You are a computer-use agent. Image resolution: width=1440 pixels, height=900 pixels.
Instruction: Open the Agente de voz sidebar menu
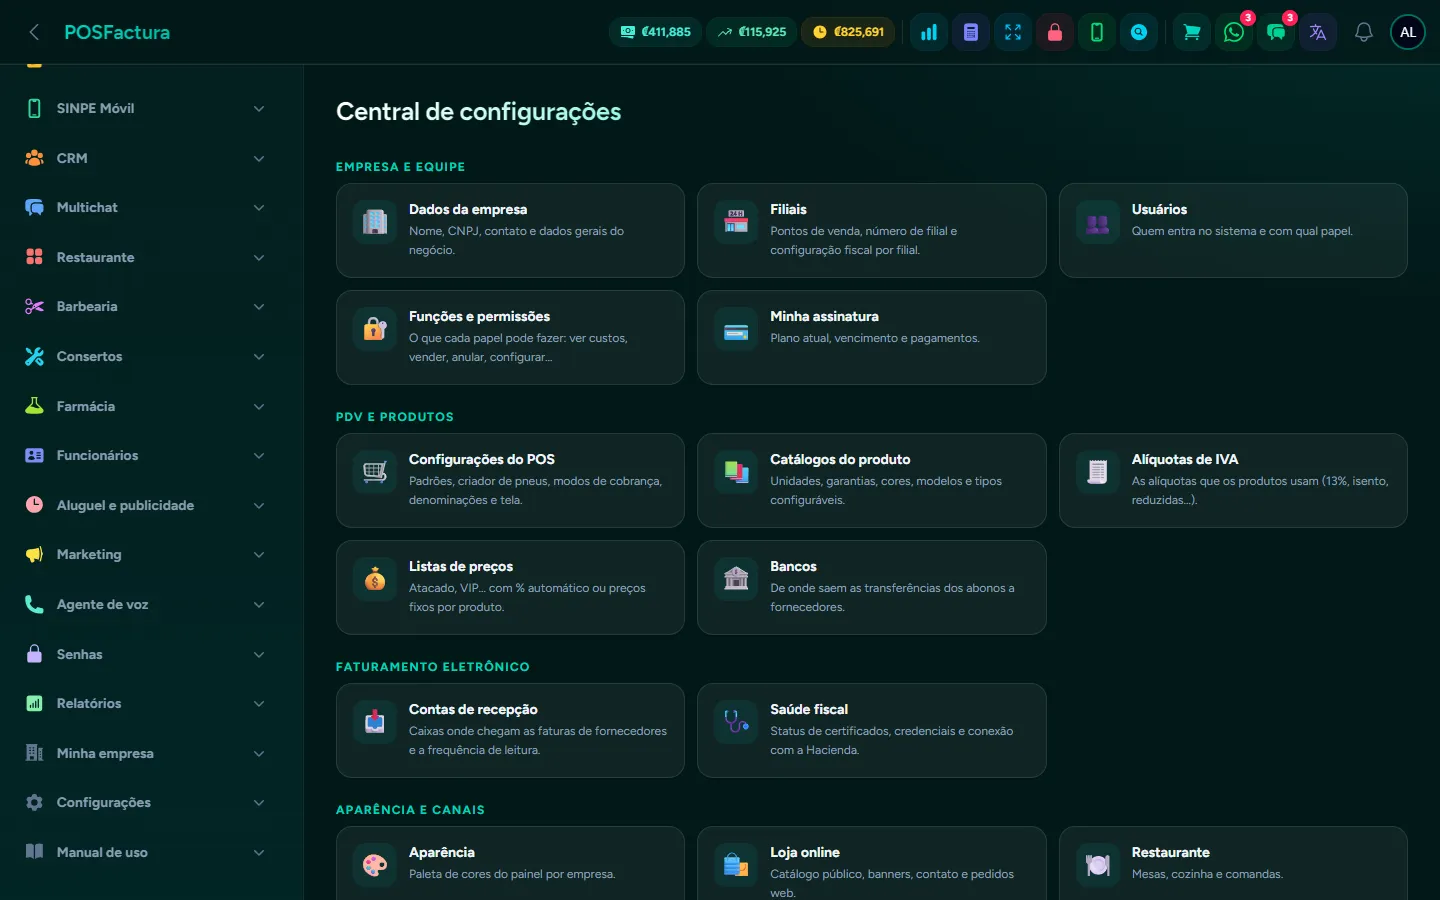146,604
